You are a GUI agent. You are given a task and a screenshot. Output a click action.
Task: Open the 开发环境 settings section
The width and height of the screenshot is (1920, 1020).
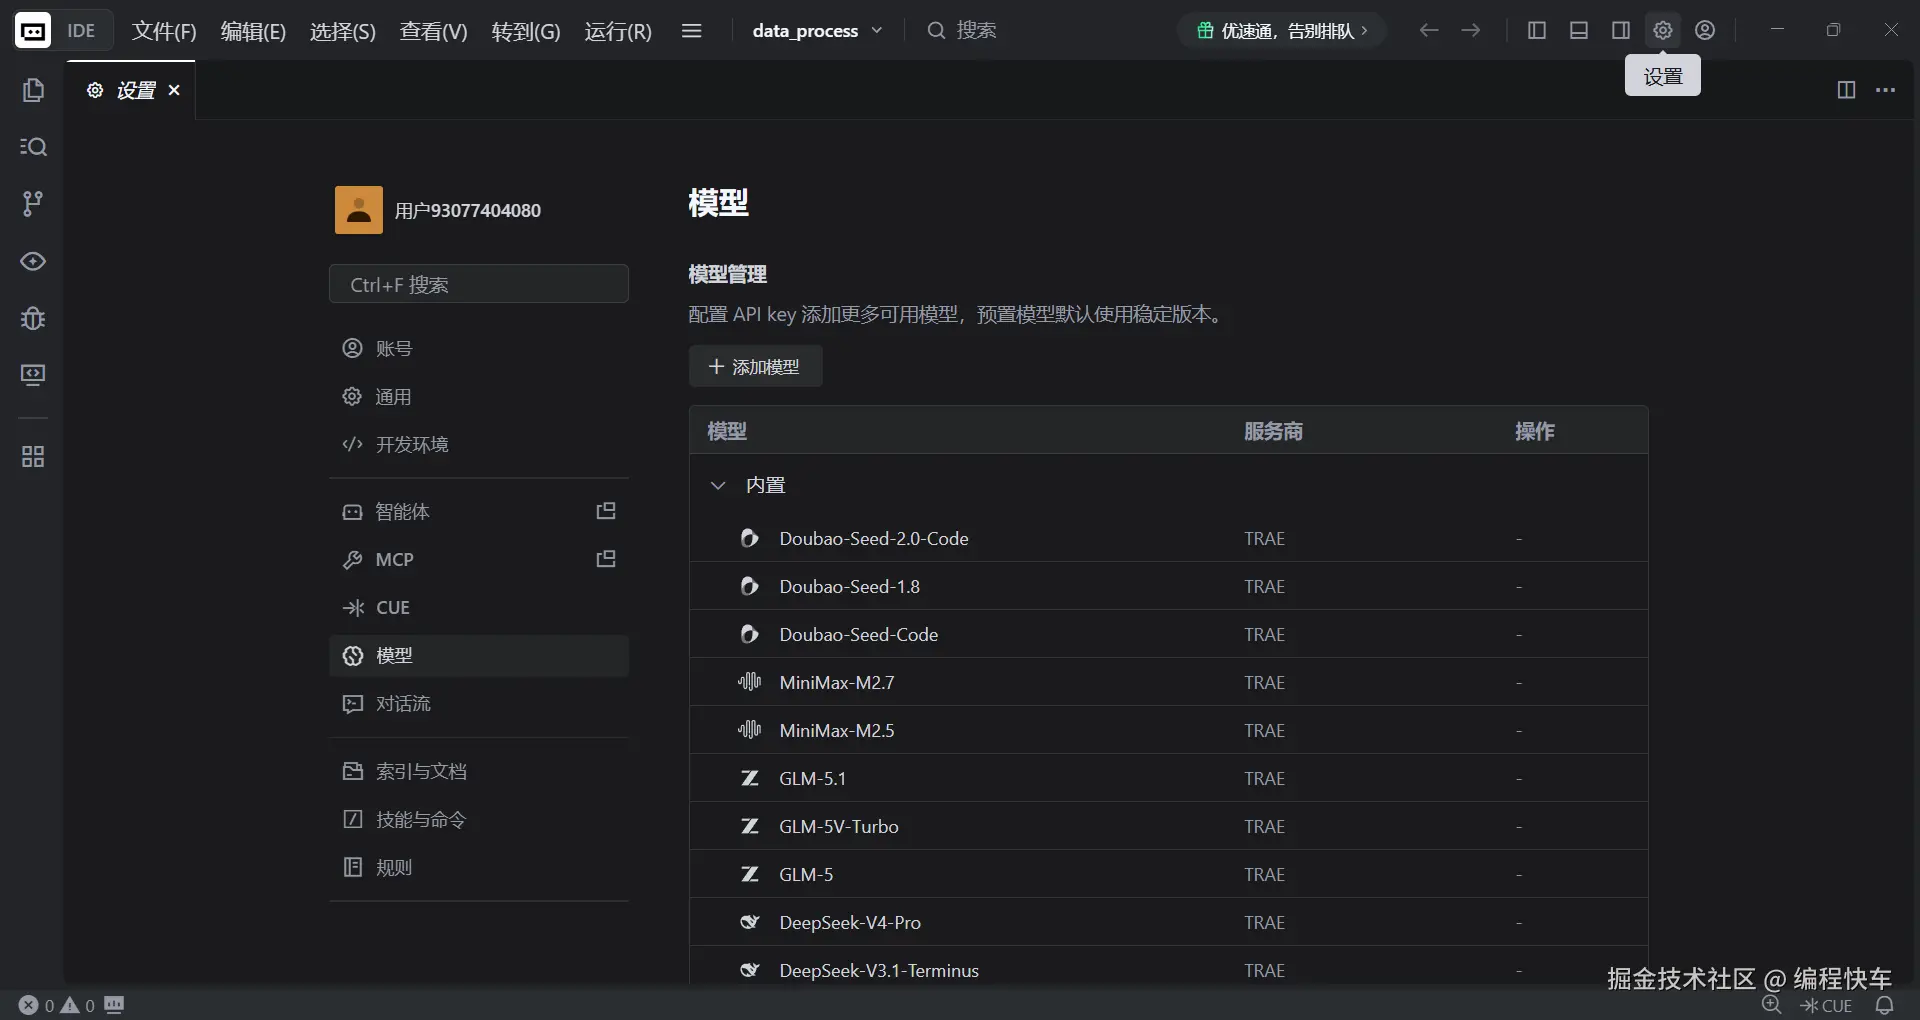479,444
